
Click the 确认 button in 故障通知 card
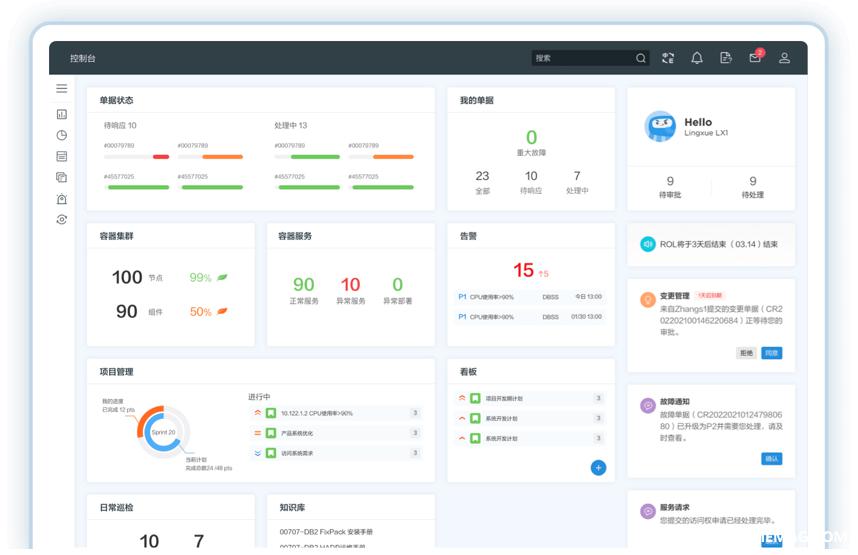coord(771,459)
